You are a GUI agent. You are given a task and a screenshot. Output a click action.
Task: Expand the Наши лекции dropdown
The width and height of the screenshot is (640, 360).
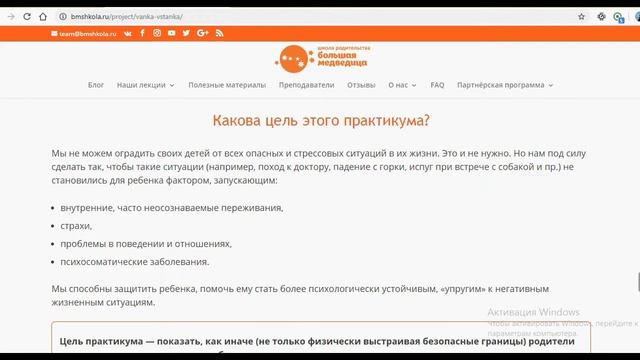[145, 85]
